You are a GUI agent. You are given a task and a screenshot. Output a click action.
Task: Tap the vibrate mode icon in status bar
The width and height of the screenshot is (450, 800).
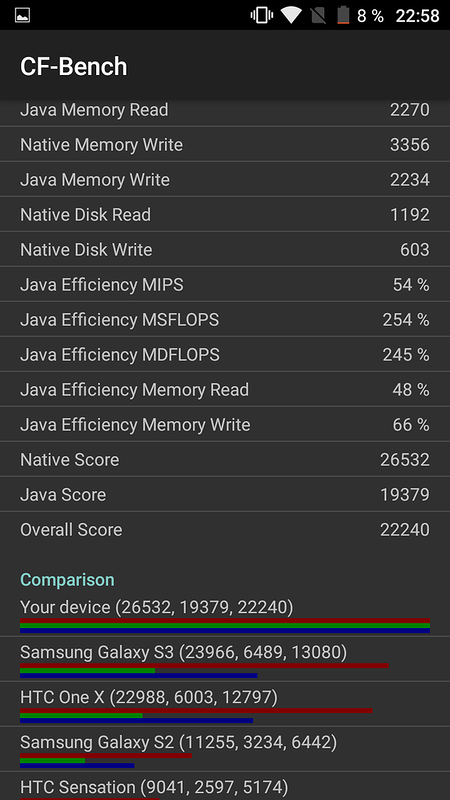(x=262, y=15)
